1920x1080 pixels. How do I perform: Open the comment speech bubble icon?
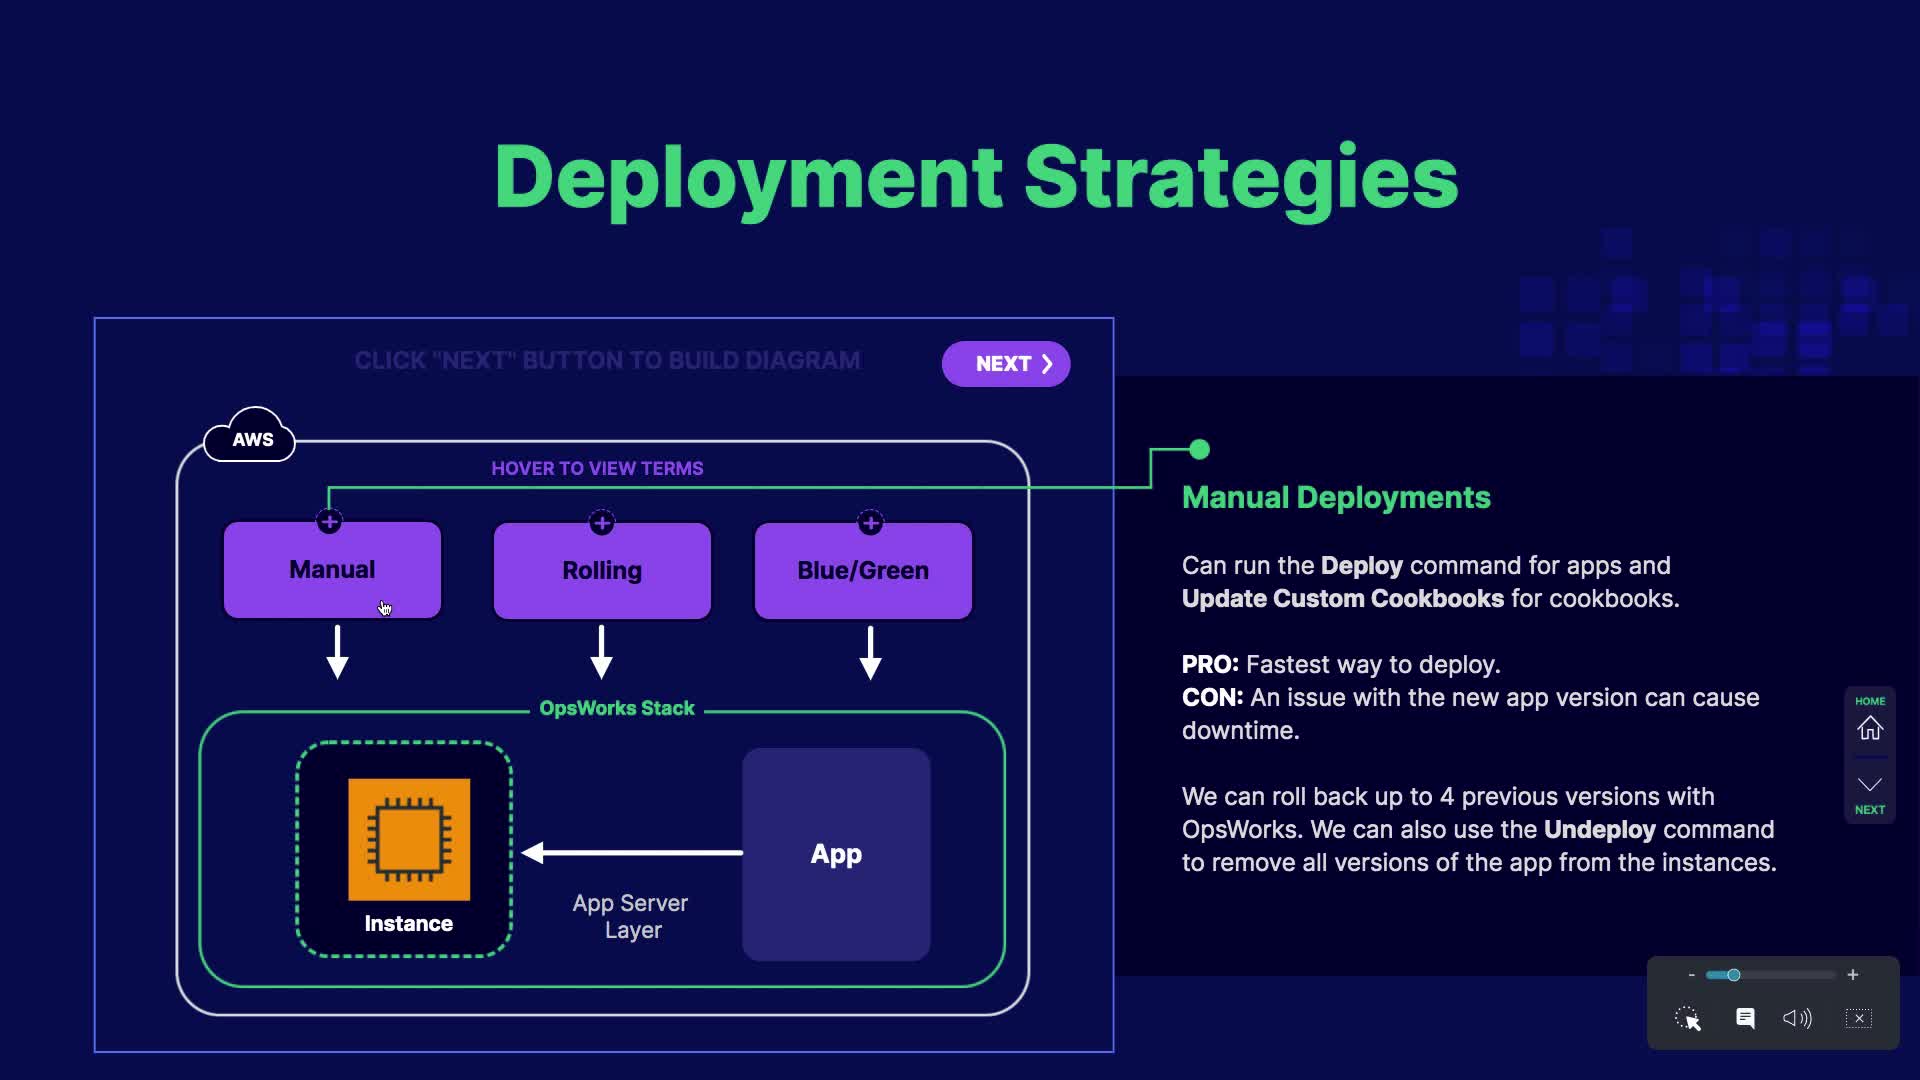1745,1018
